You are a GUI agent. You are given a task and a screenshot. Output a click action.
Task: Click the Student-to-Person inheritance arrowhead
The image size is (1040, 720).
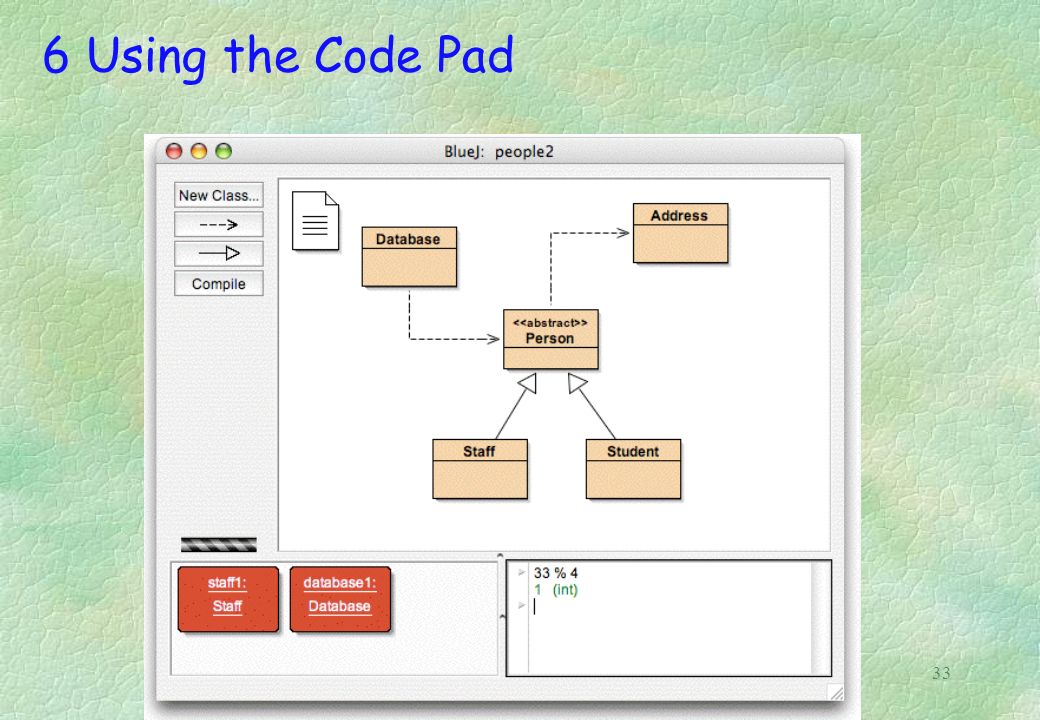(576, 383)
